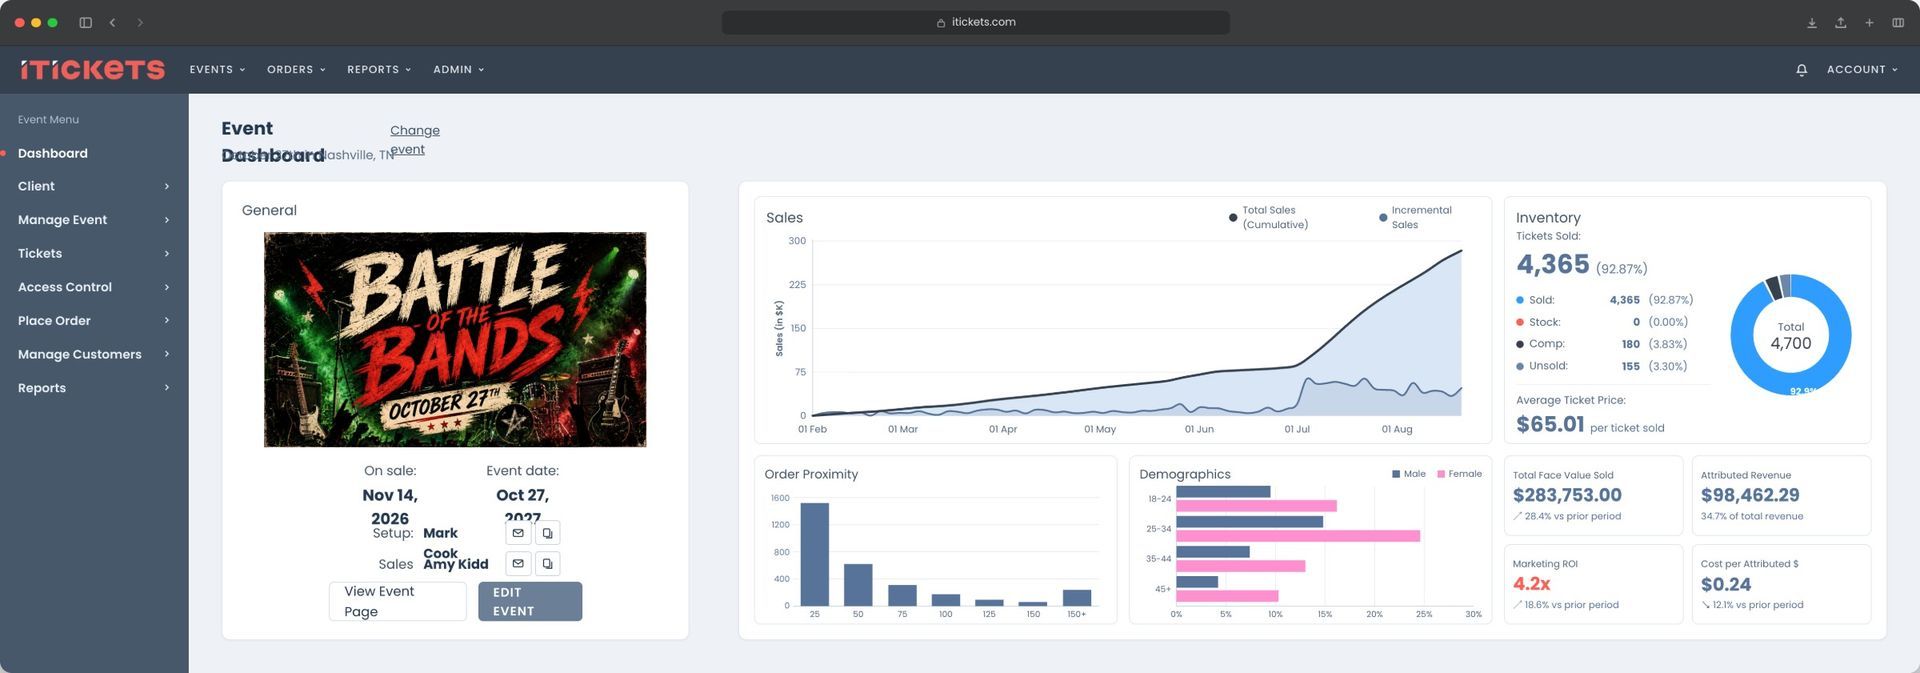Viewport: 1920px width, 673px height.
Task: Toggle Incremental Sales legend series
Action: coord(1415,217)
